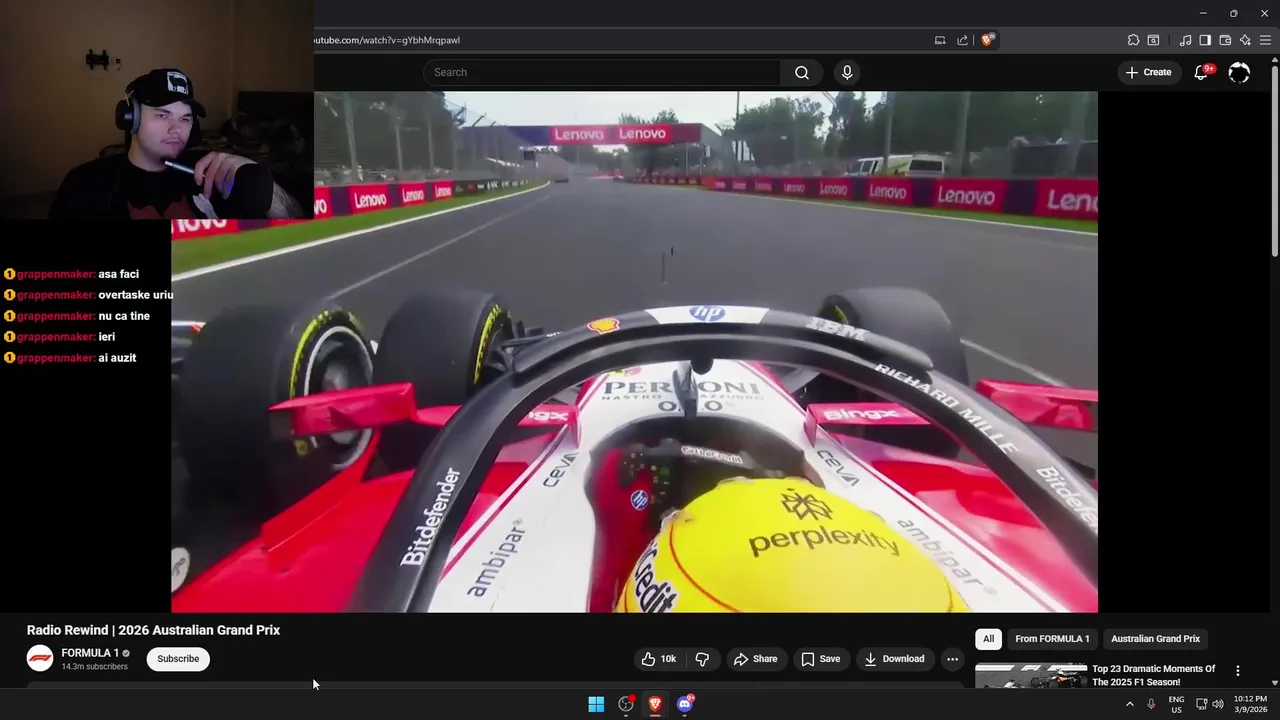Open Discord from the taskbar

pos(685,704)
